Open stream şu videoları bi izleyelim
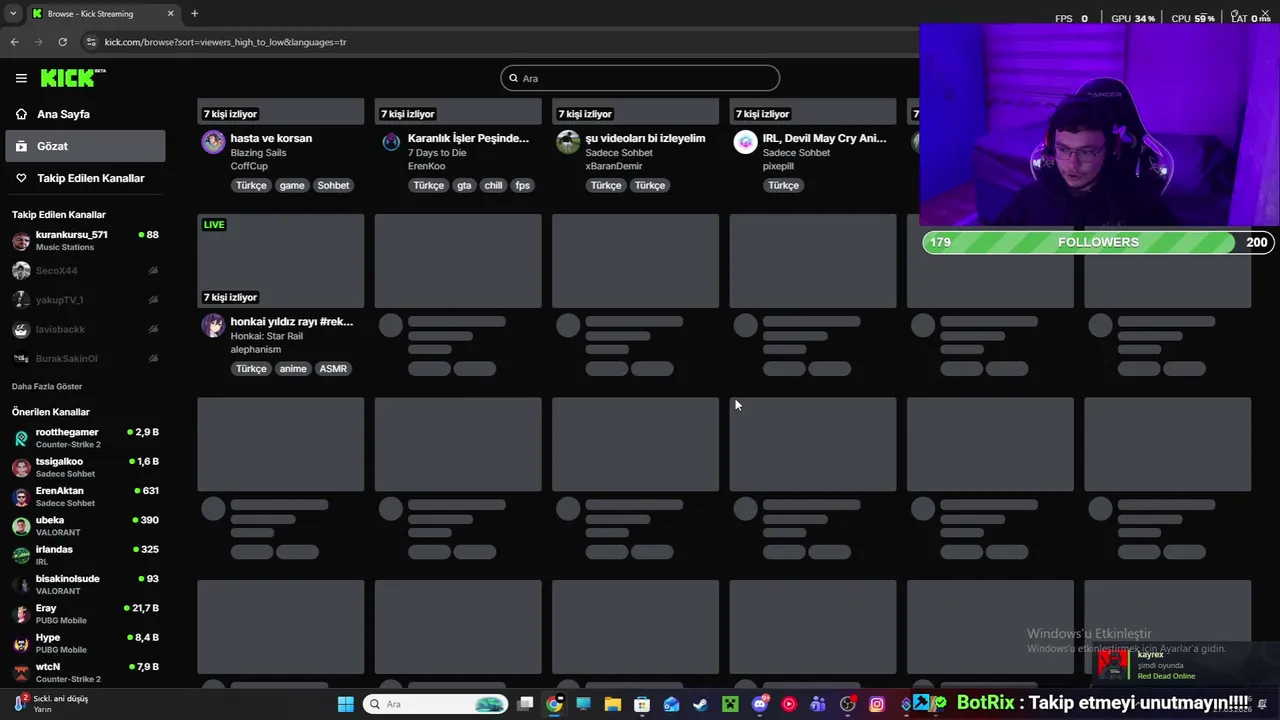This screenshot has height=720, width=1280. (x=645, y=138)
